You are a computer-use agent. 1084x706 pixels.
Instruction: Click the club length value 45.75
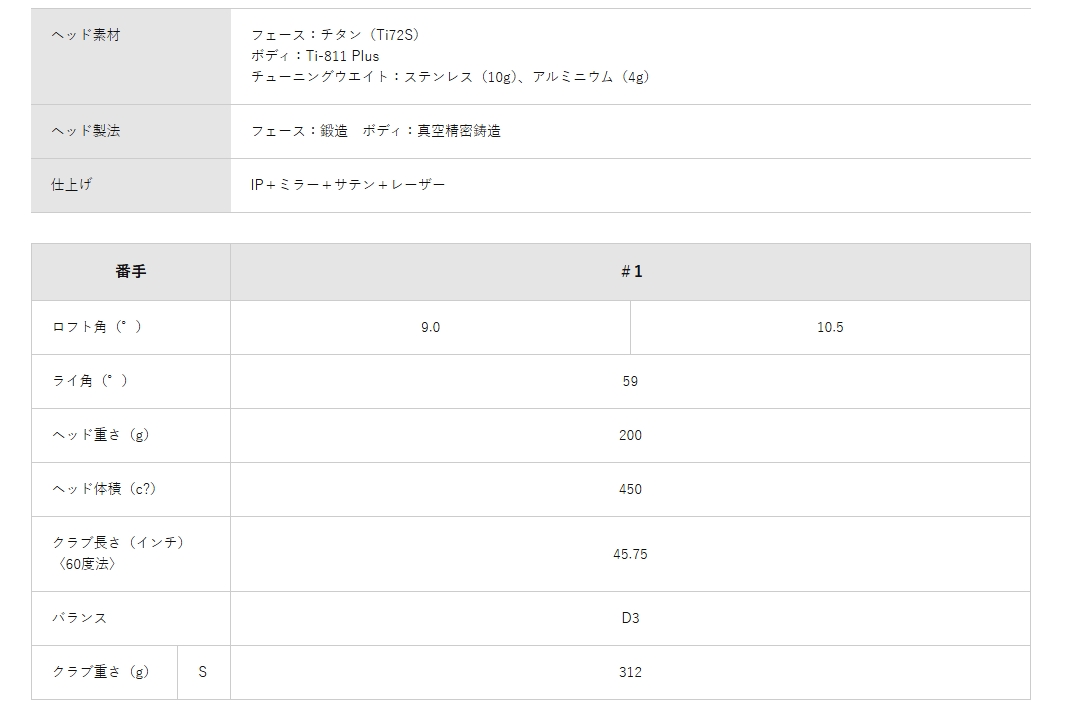click(x=630, y=553)
